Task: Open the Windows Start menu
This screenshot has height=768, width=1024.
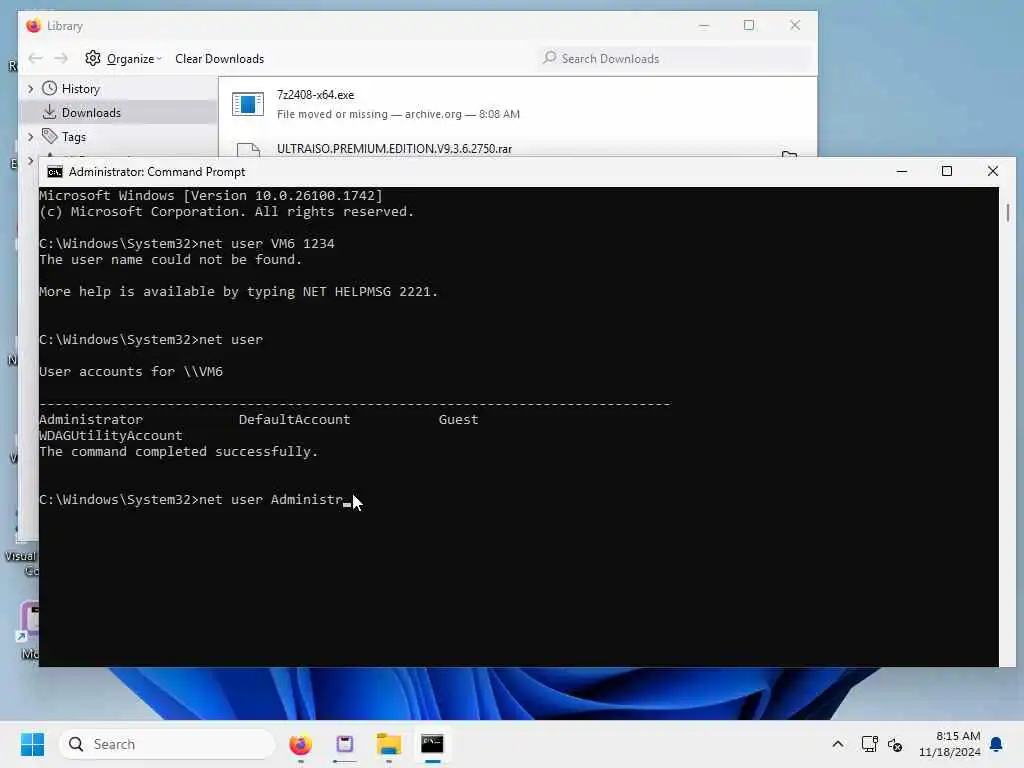Action: point(32,744)
